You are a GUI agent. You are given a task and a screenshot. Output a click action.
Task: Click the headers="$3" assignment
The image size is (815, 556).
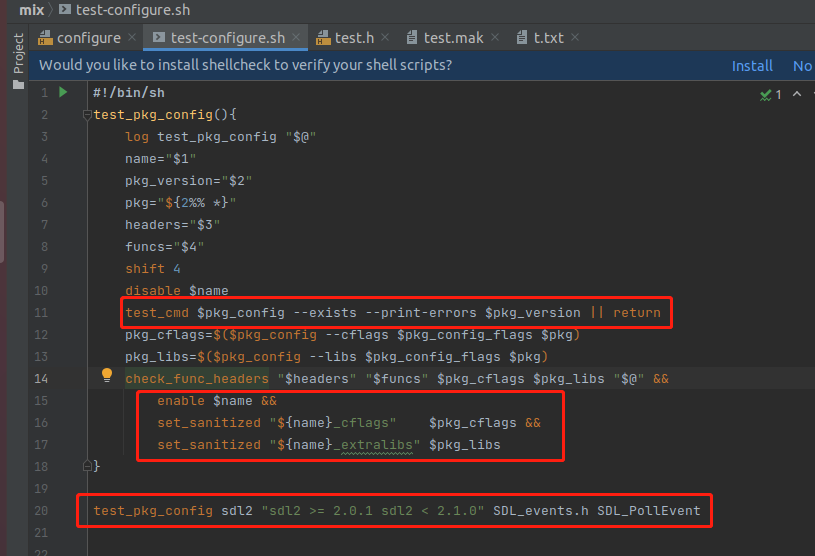click(173, 225)
